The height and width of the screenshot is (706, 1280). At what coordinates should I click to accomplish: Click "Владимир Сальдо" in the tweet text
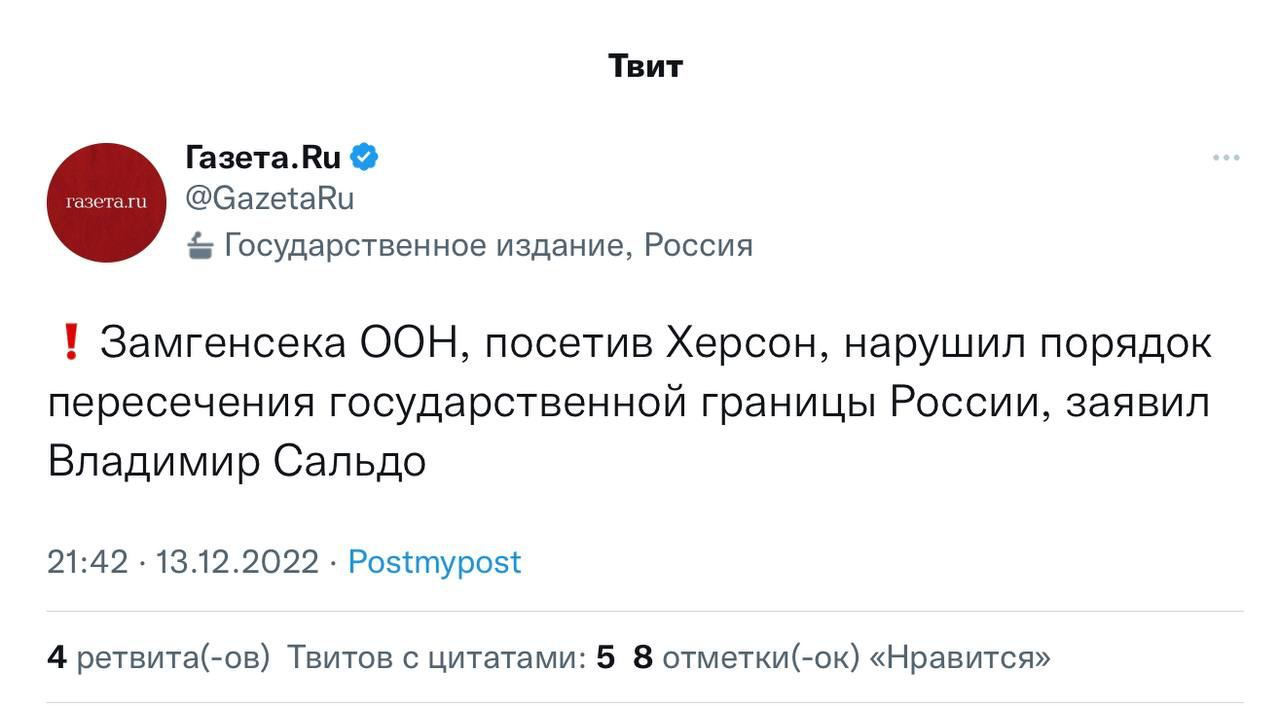click(x=237, y=462)
